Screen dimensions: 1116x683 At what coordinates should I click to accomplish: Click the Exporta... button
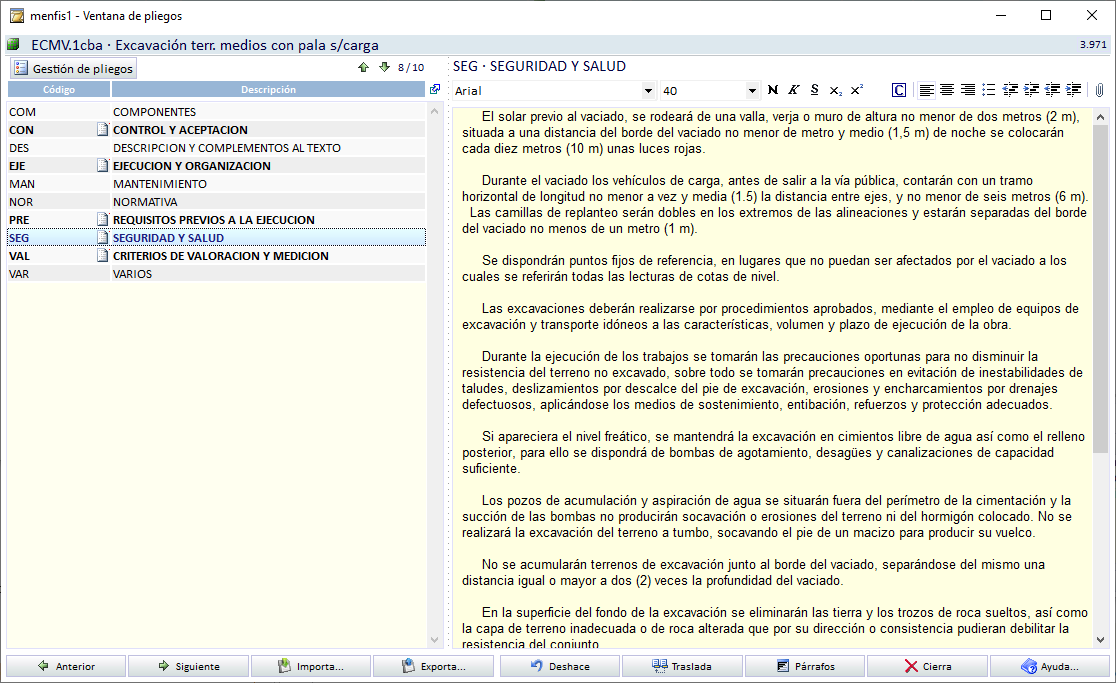tap(433, 666)
